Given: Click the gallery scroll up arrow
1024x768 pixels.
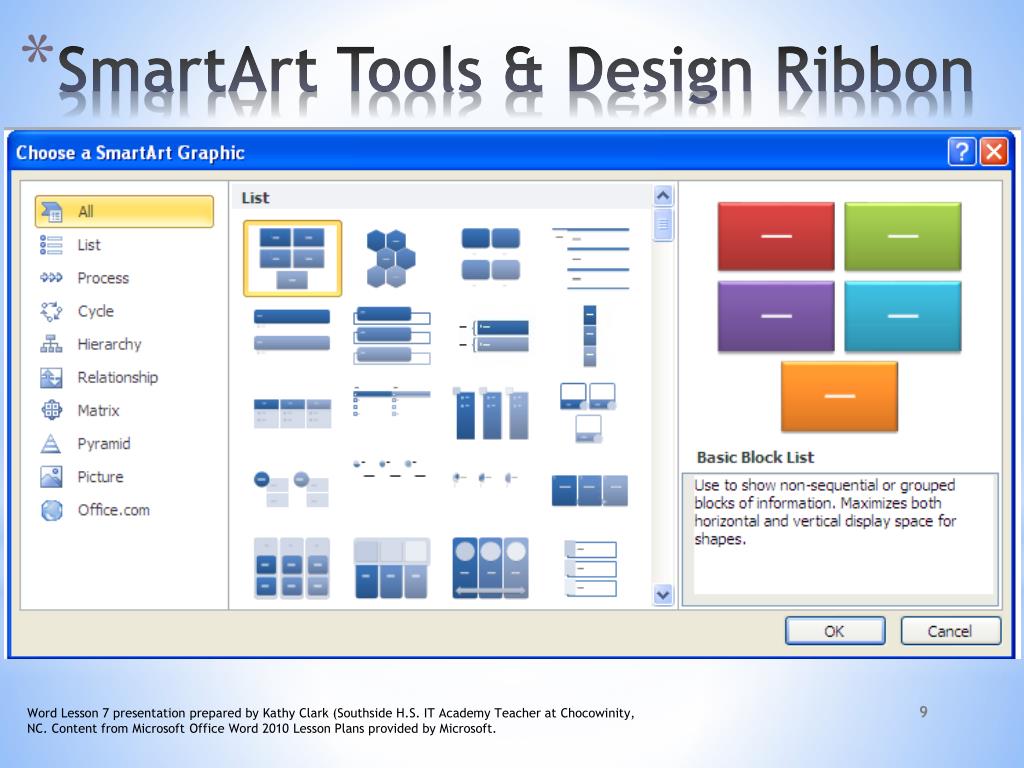Looking at the screenshot, I should click(663, 195).
